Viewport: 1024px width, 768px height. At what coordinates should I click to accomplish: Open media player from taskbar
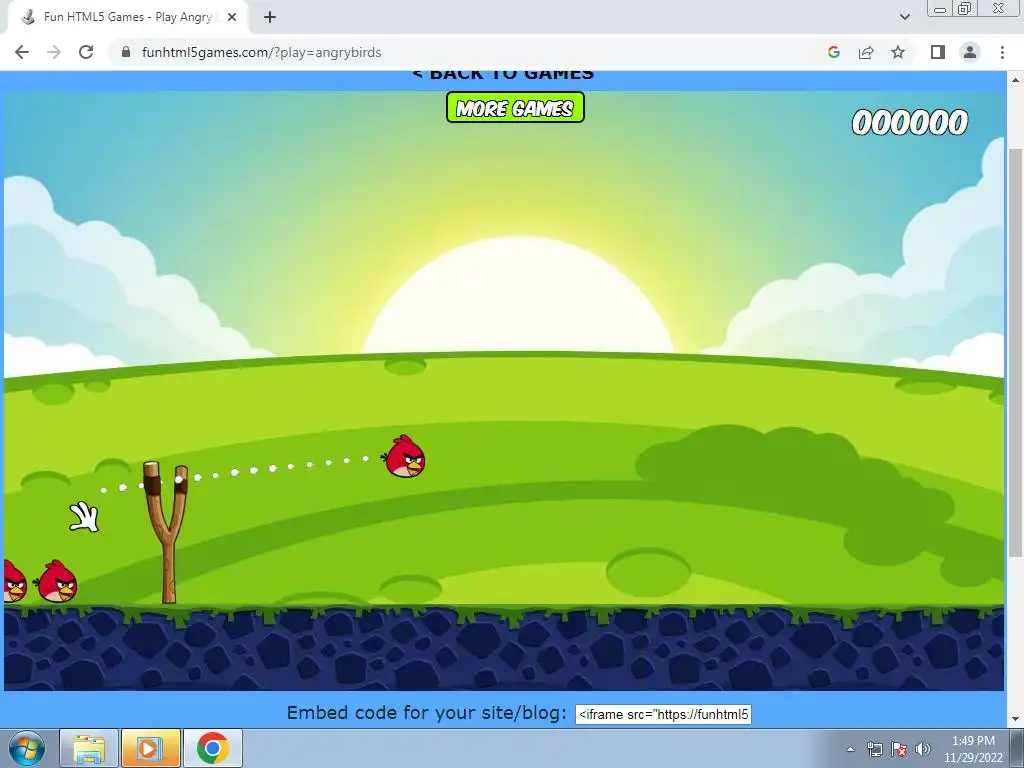coord(150,748)
